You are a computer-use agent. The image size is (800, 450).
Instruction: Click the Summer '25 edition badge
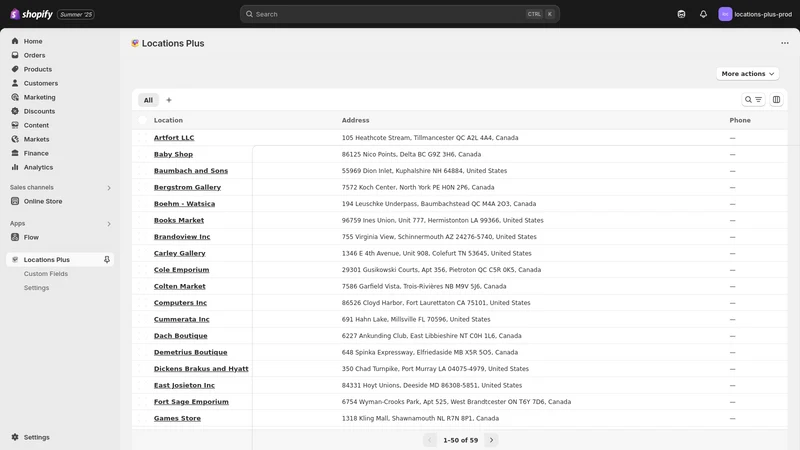coord(76,14)
